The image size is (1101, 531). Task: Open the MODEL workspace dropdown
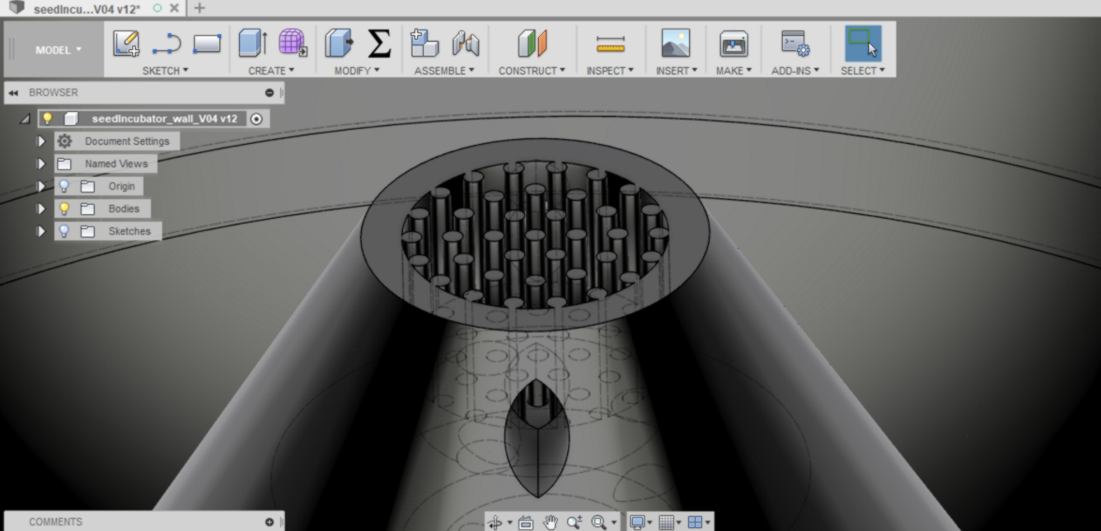(58, 50)
